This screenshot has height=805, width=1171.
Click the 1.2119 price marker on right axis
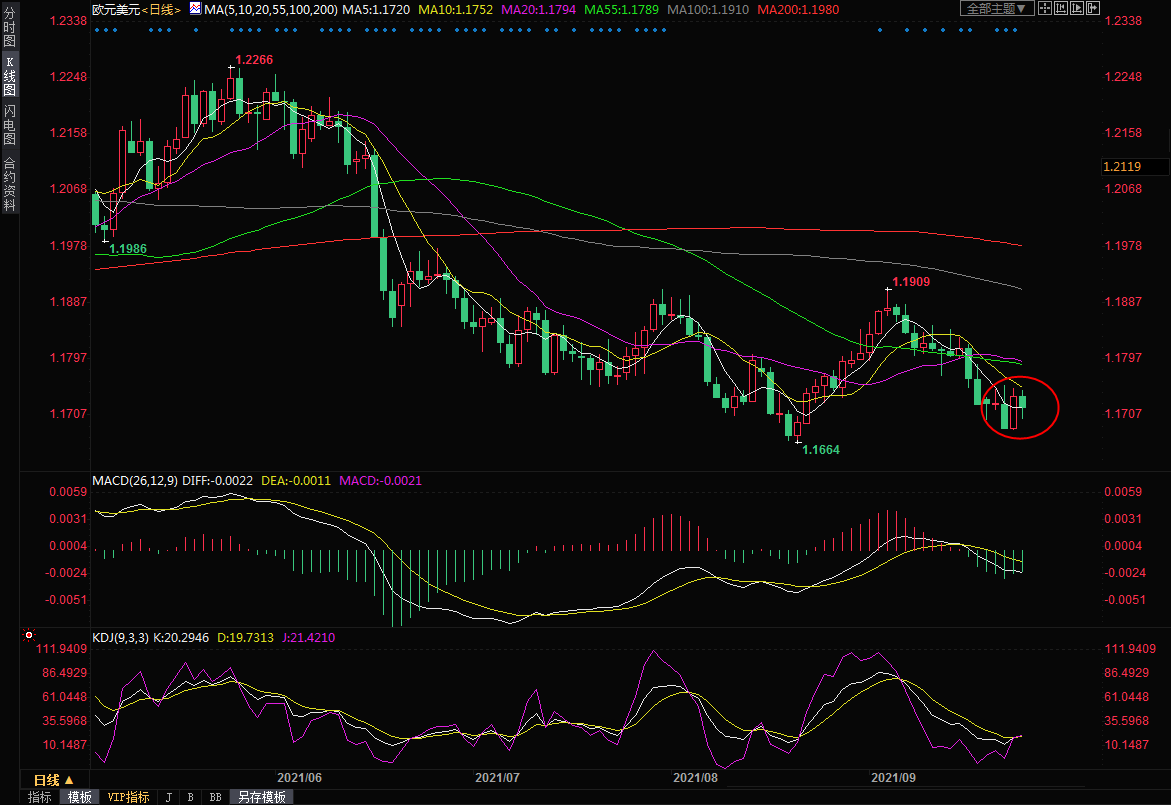[1121, 166]
